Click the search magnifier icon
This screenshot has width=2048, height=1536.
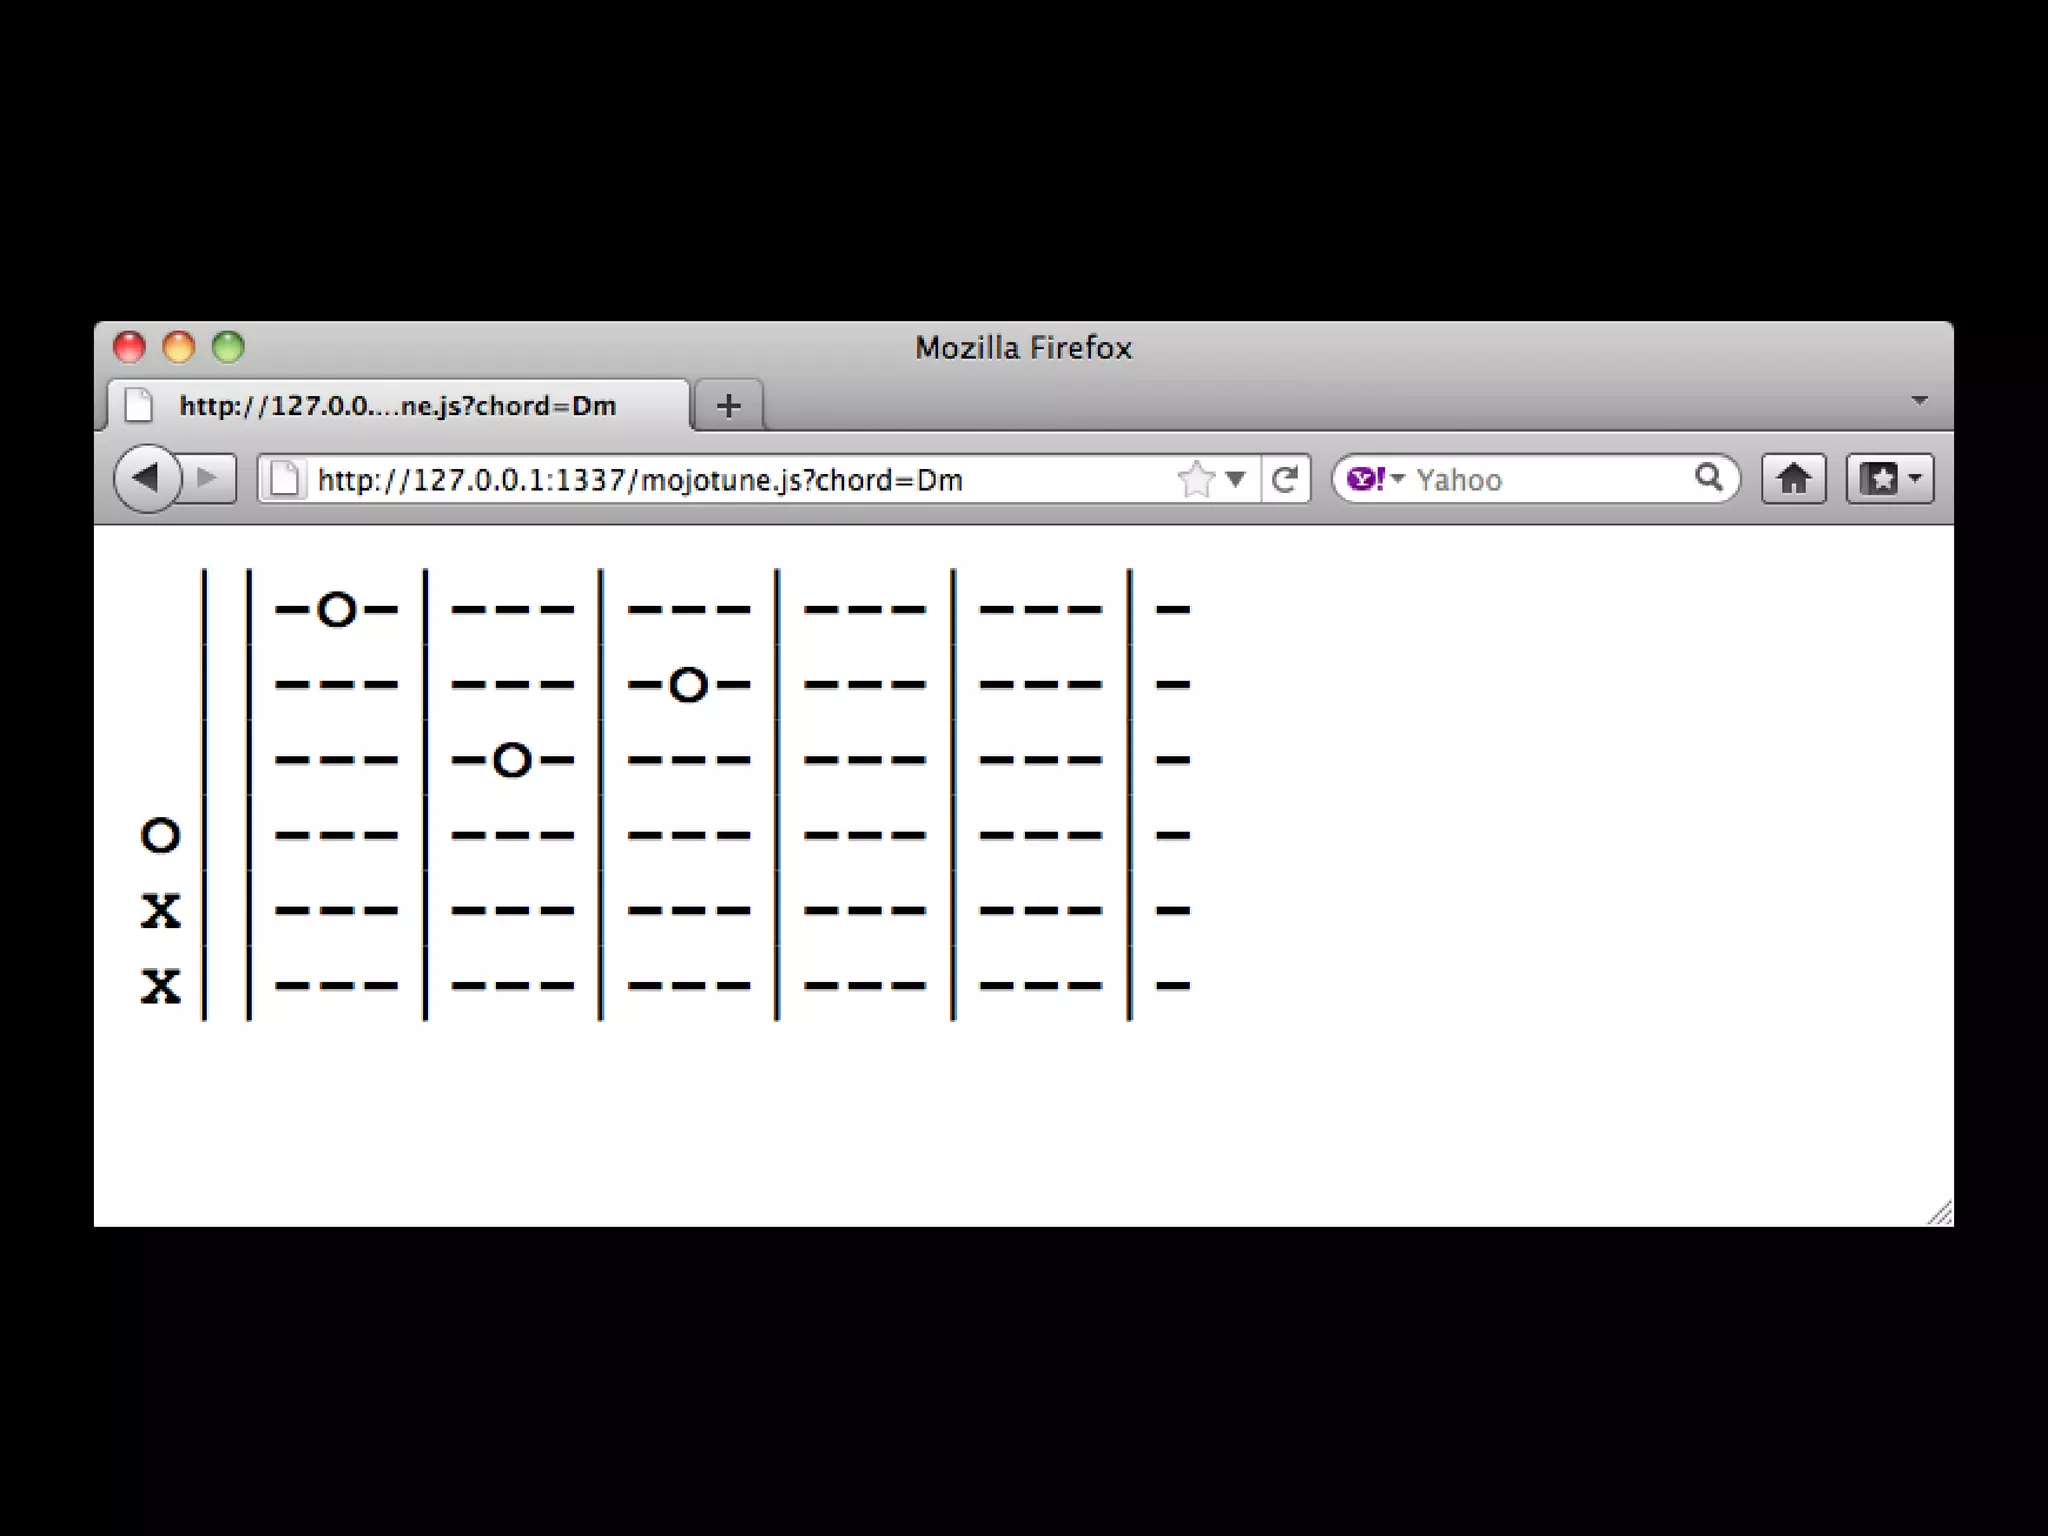[1708, 478]
